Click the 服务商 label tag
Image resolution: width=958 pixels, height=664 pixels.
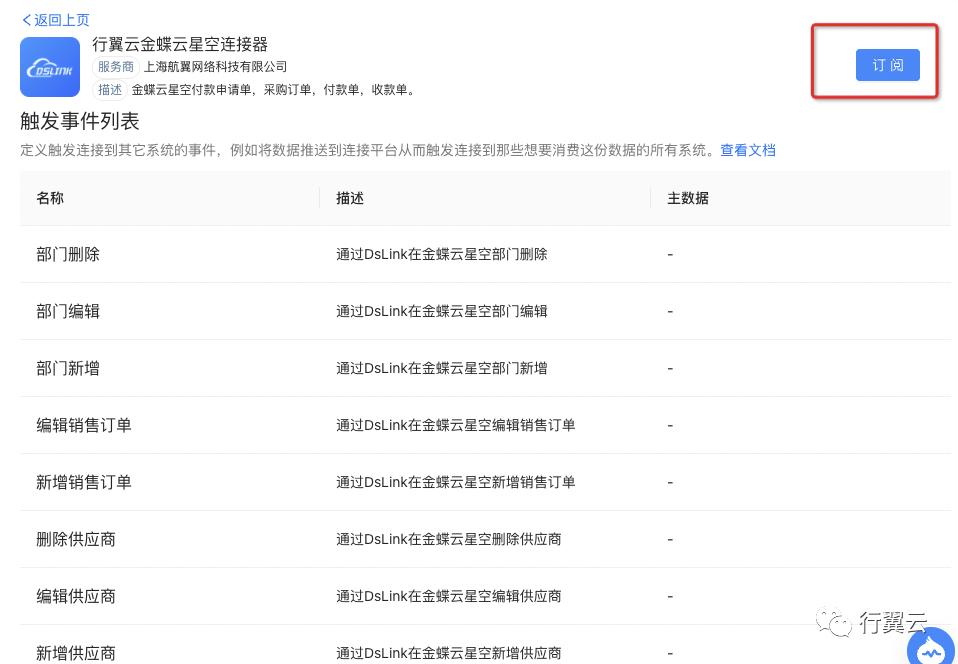coord(115,67)
